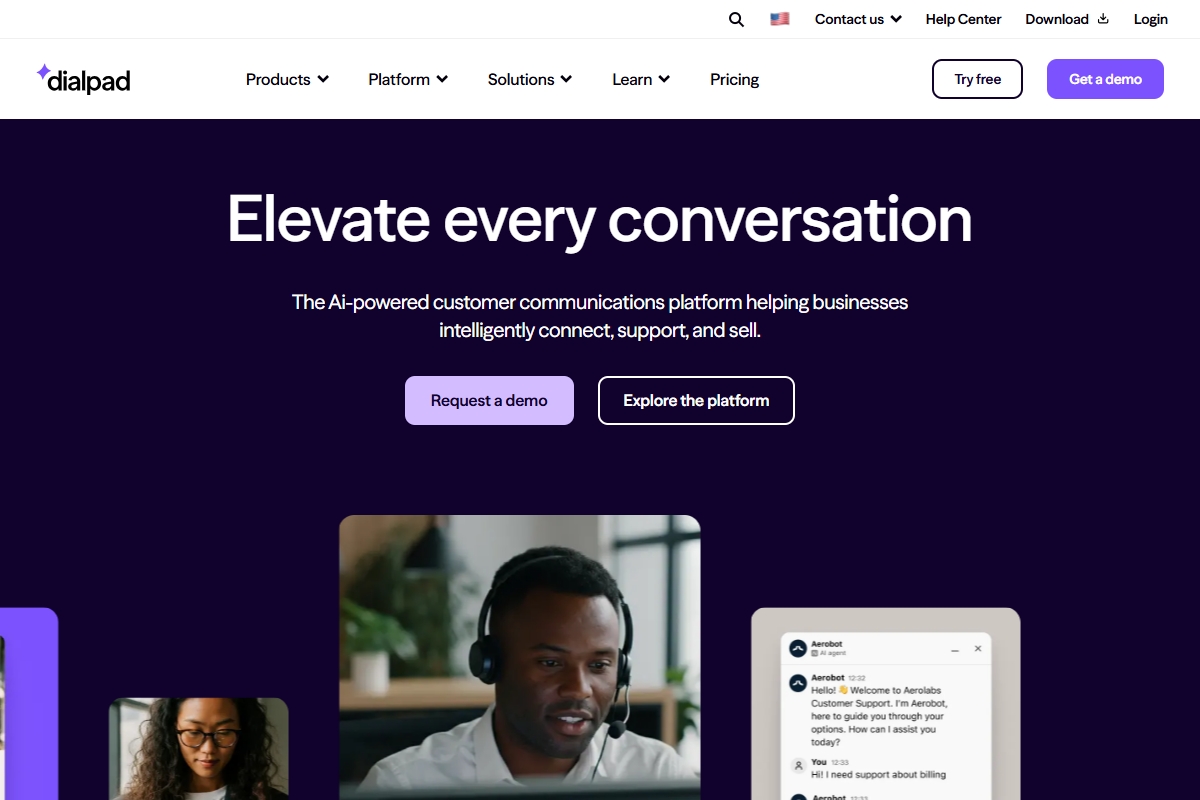Minimize the Aerobot chat widget
The height and width of the screenshot is (800, 1200).
(955, 649)
